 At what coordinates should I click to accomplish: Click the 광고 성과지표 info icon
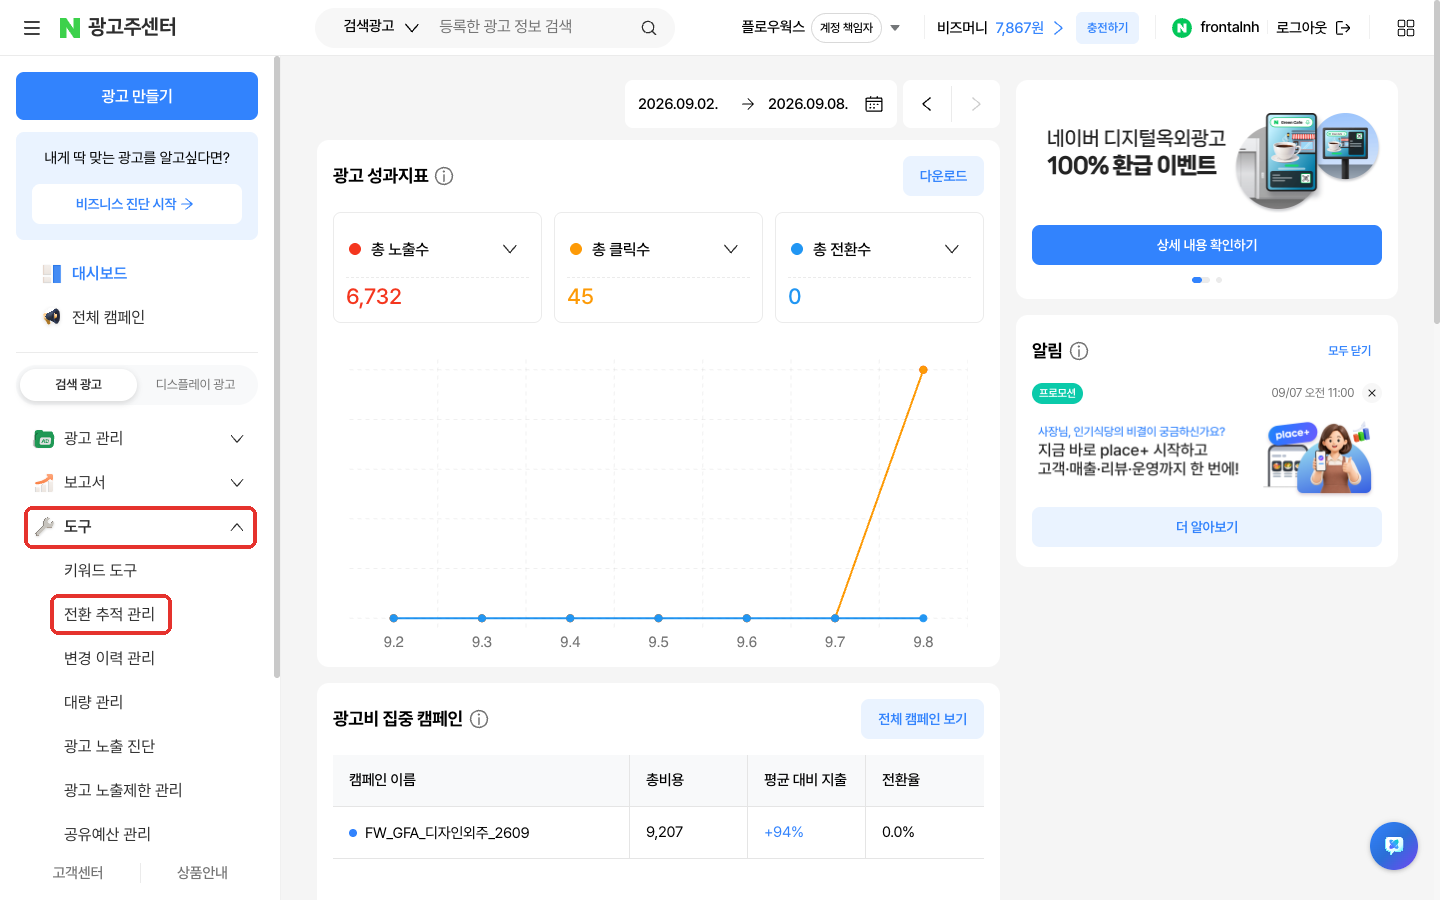click(x=444, y=176)
